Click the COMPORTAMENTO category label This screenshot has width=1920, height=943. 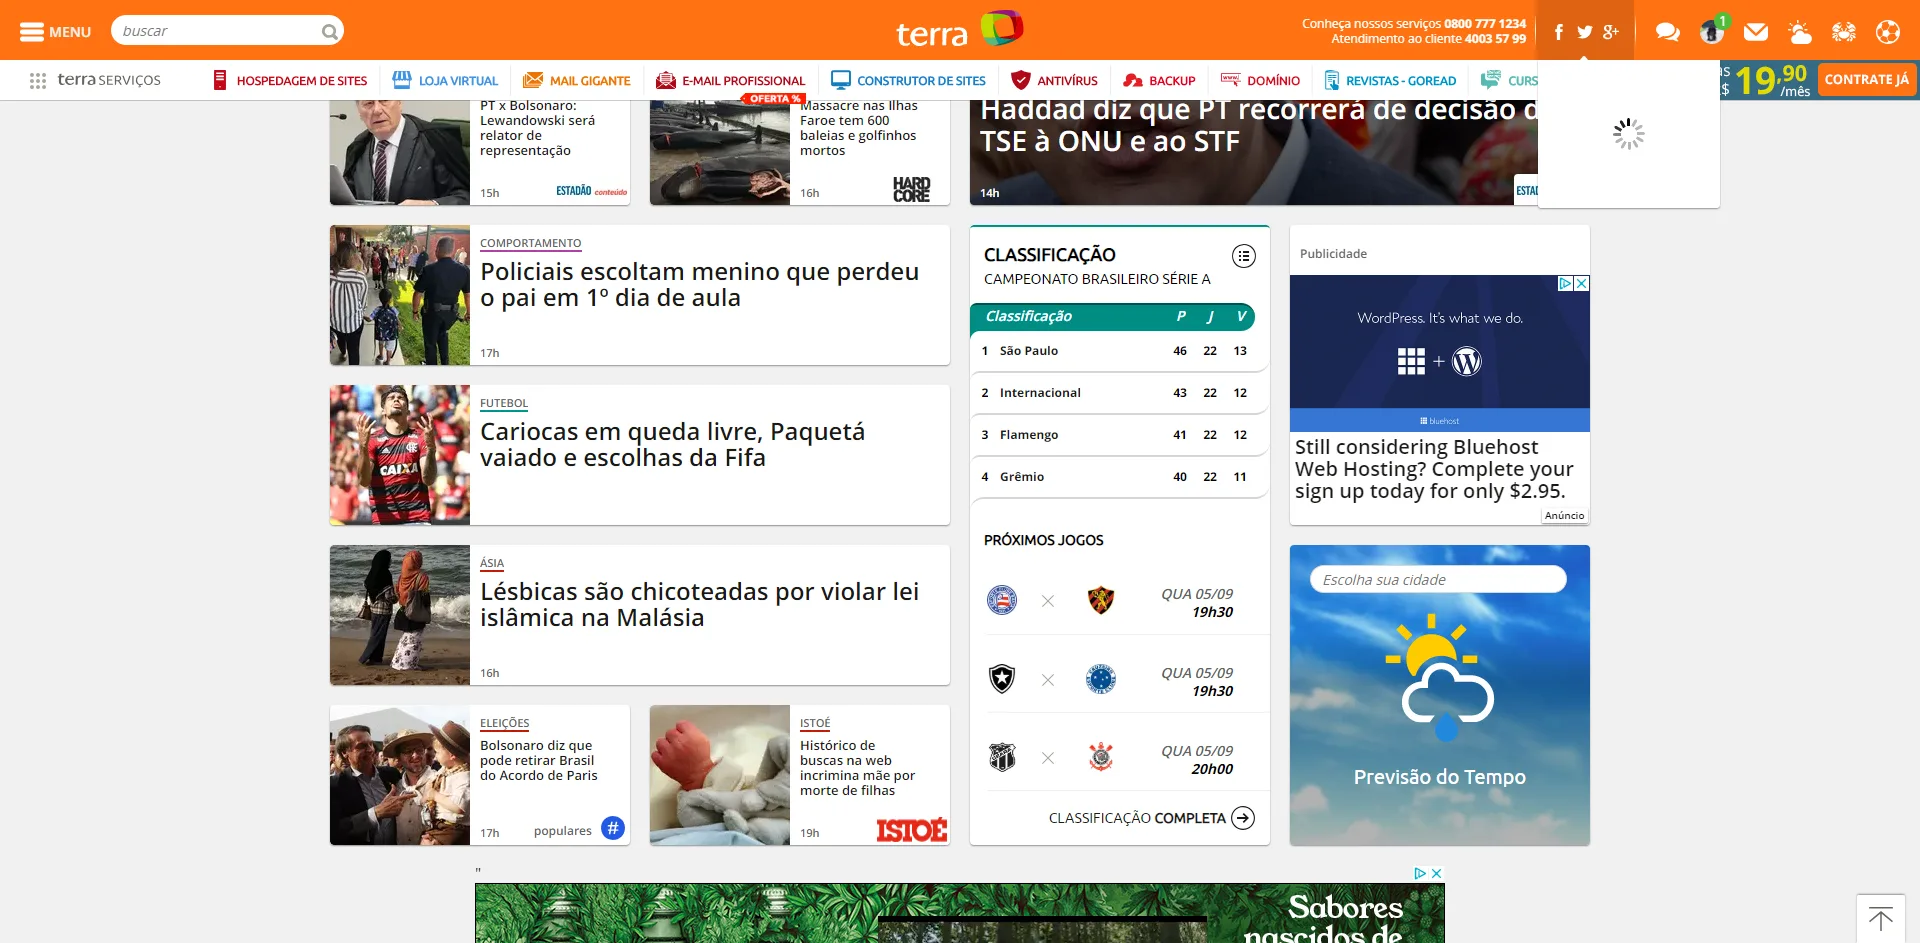530,243
